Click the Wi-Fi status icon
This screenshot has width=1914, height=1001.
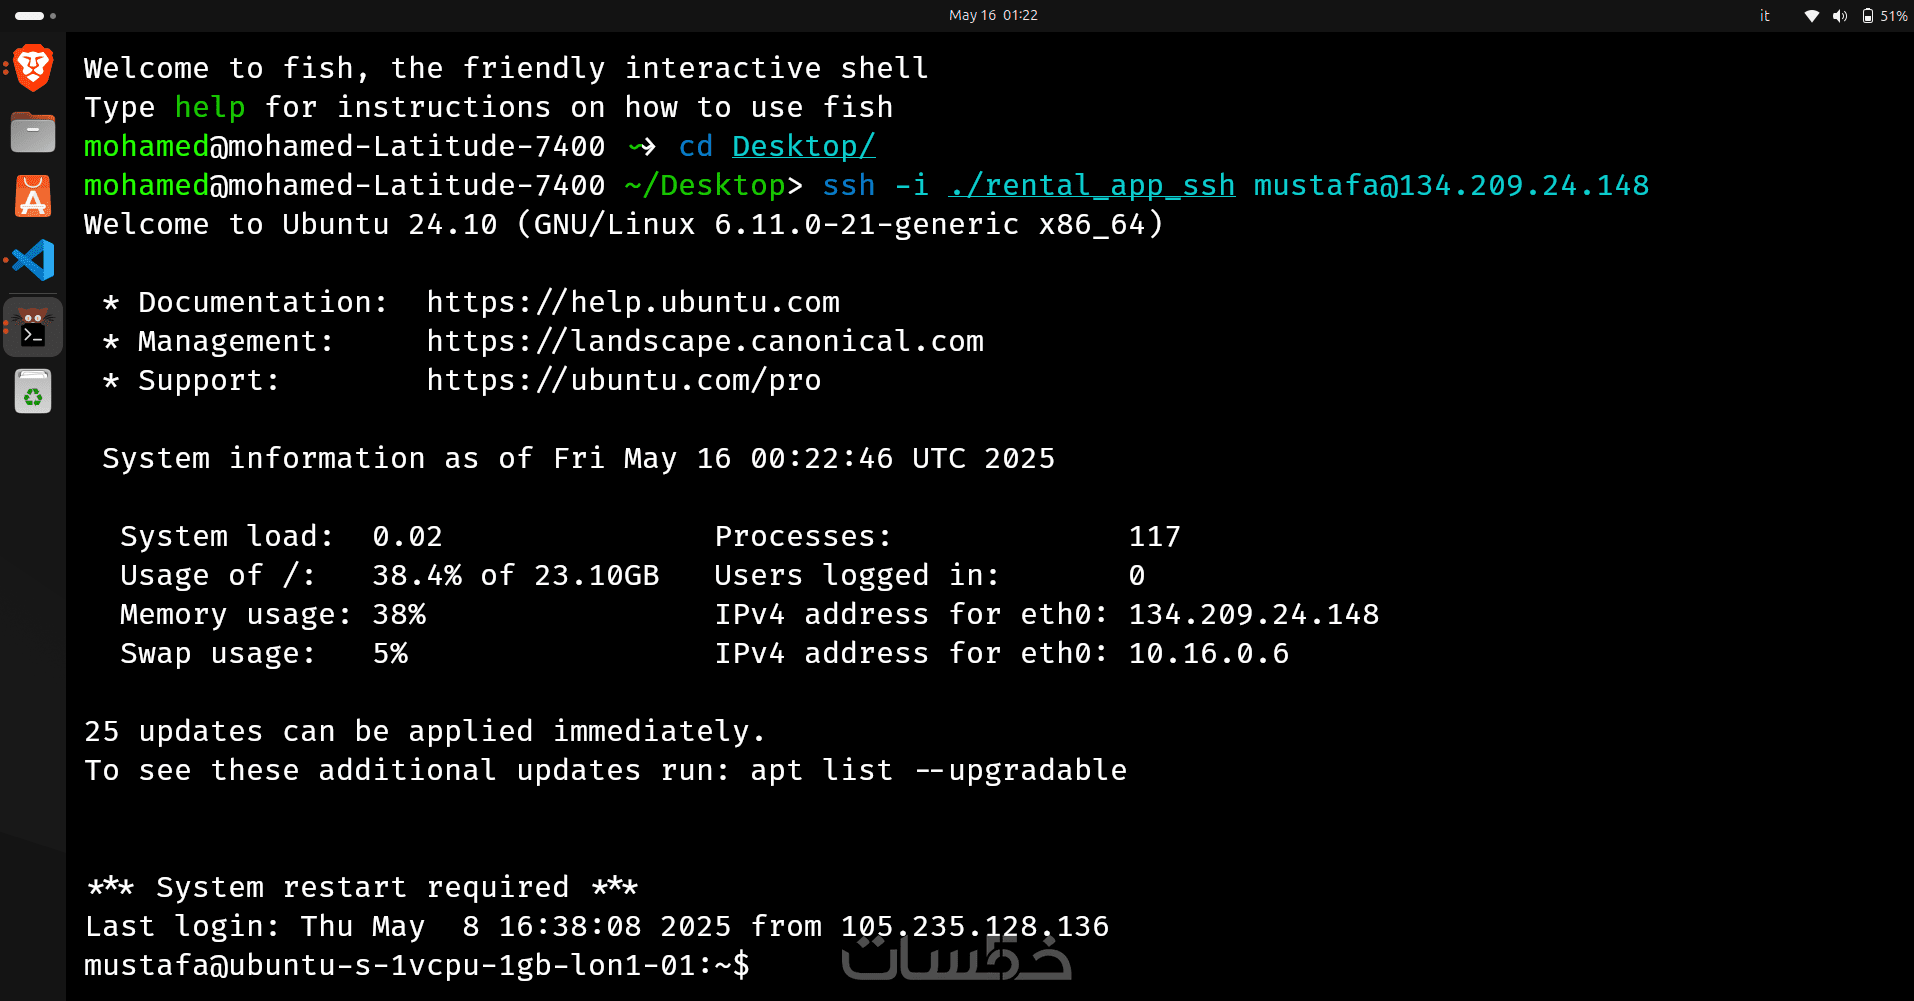(x=1811, y=16)
